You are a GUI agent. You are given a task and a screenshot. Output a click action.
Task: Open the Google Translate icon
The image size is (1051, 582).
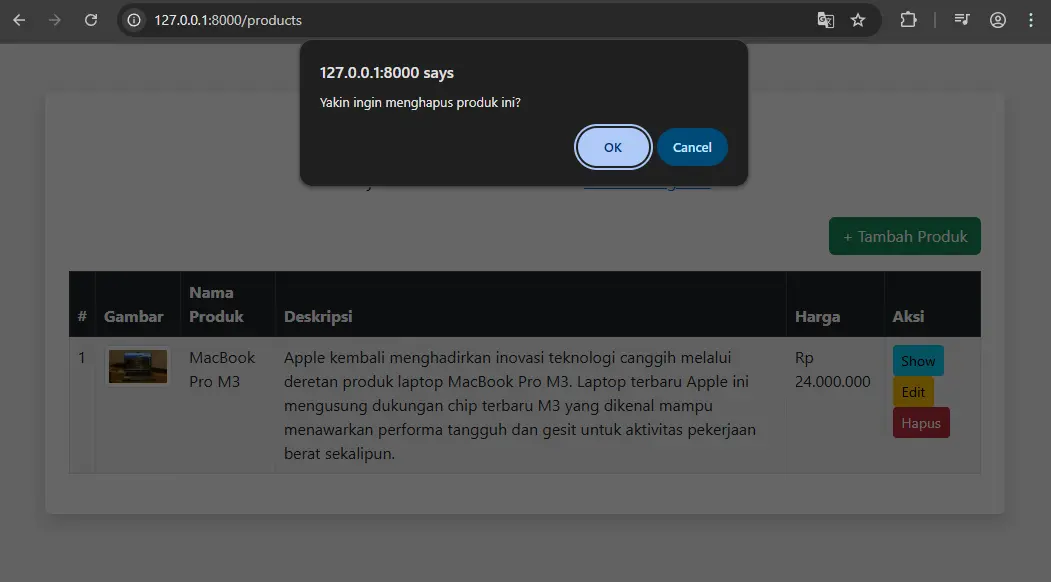825,20
